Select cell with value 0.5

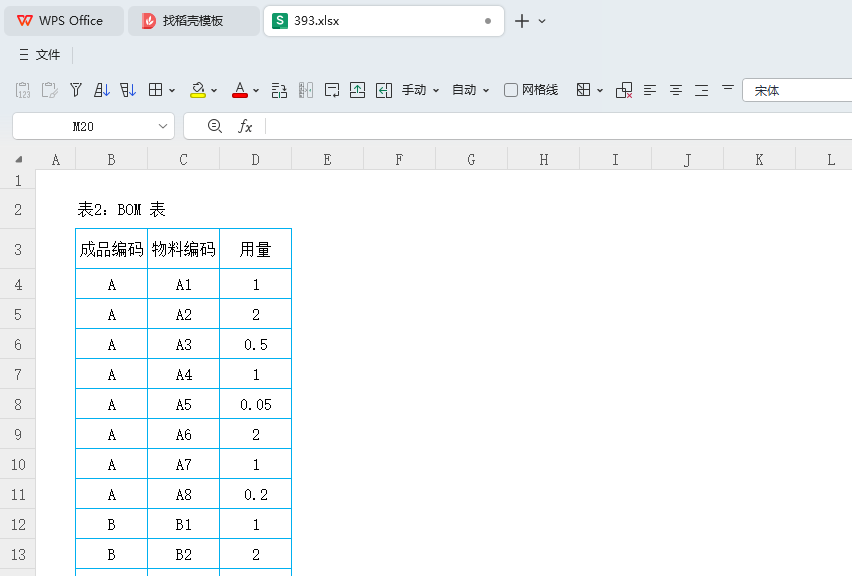[x=255, y=345]
